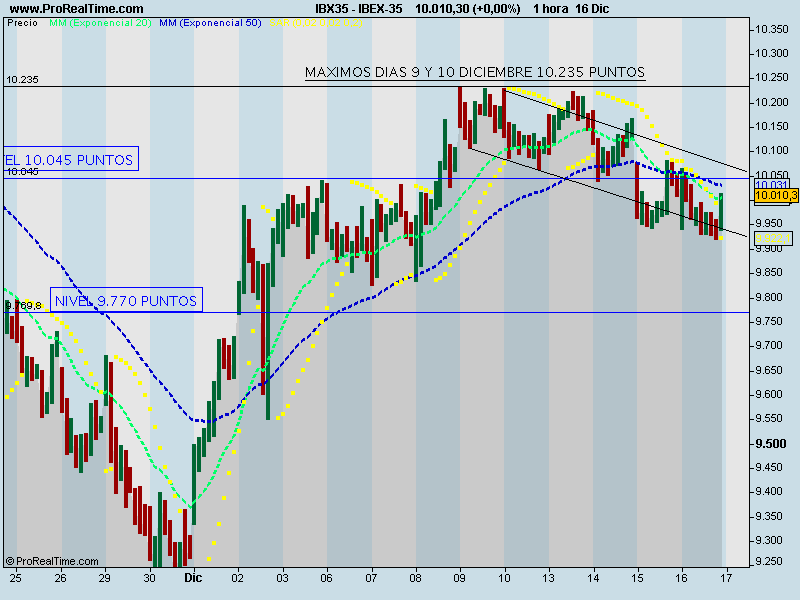This screenshot has height=600, width=800.
Task: Click the 9.769,8 level label at left
Action: click(x=23, y=306)
